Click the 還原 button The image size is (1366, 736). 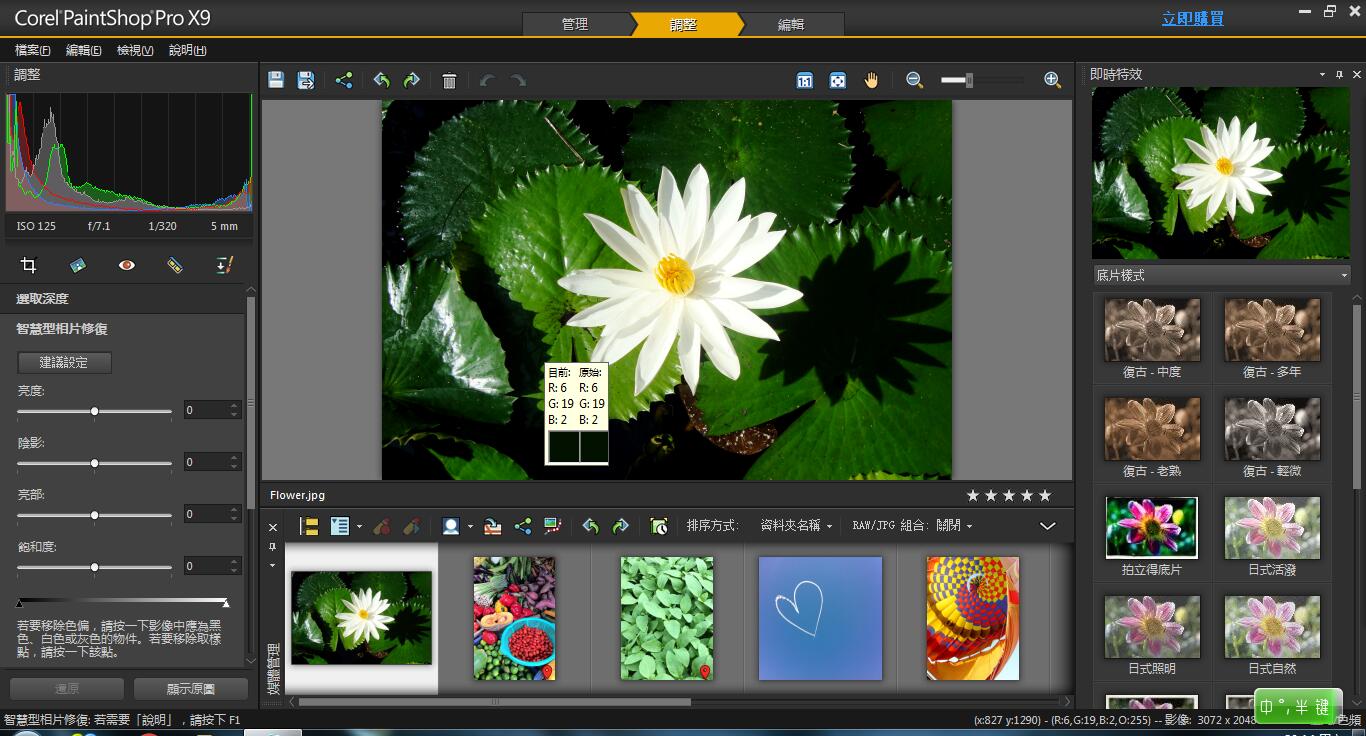[x=67, y=688]
